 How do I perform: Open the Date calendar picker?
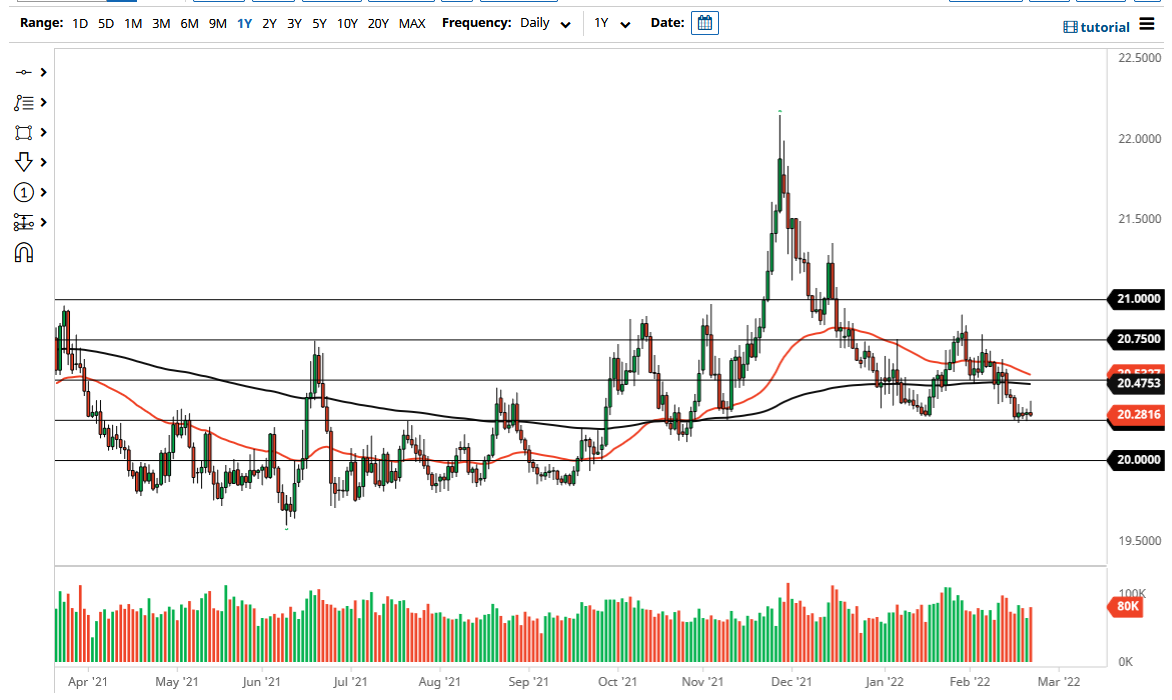705,22
